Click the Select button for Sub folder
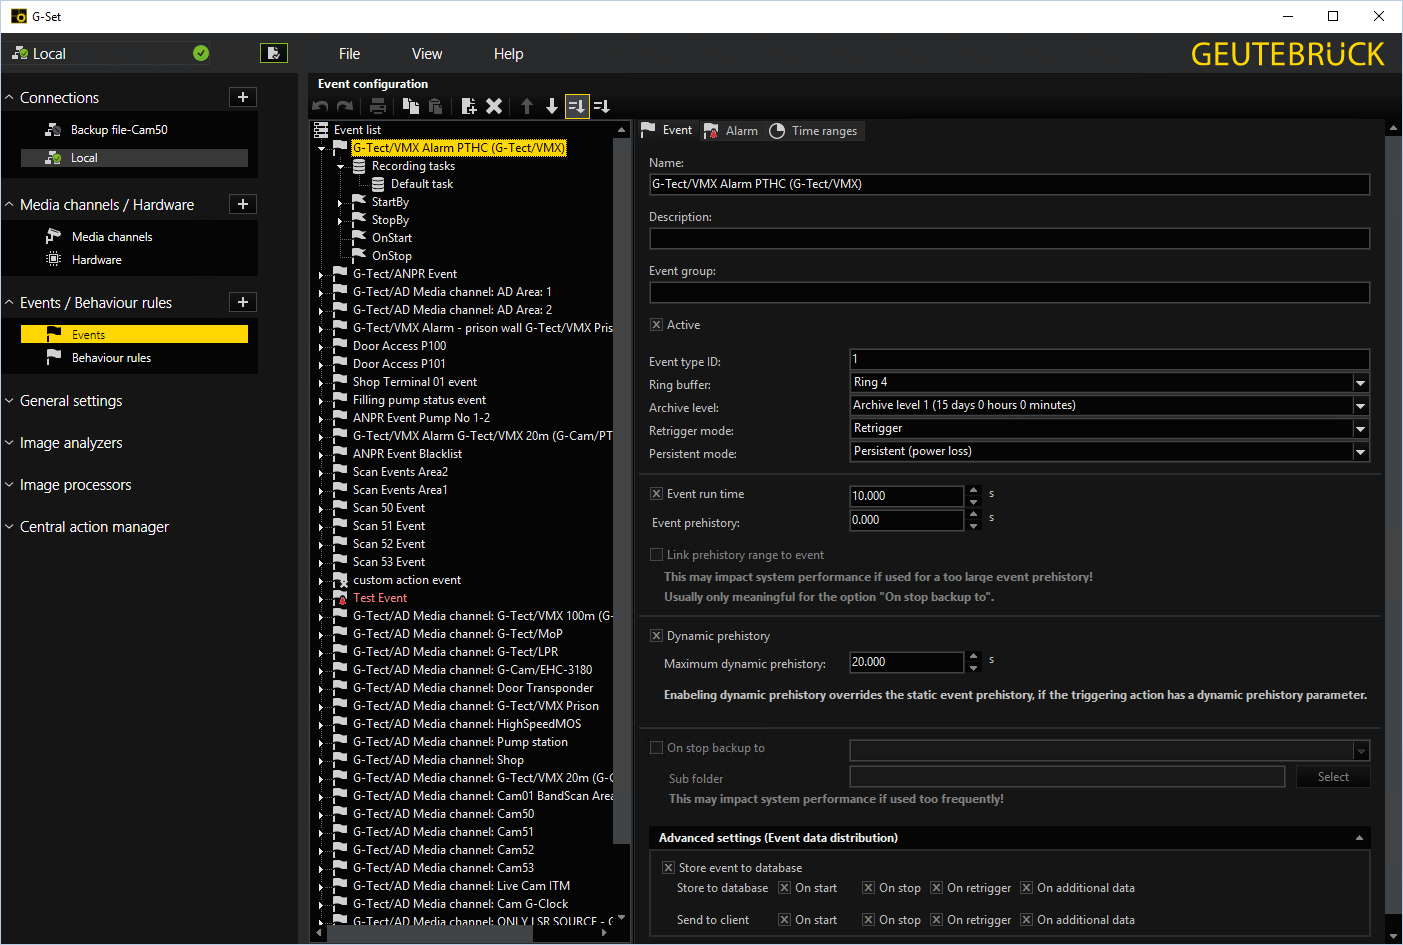This screenshot has height=945, width=1403. (x=1333, y=777)
